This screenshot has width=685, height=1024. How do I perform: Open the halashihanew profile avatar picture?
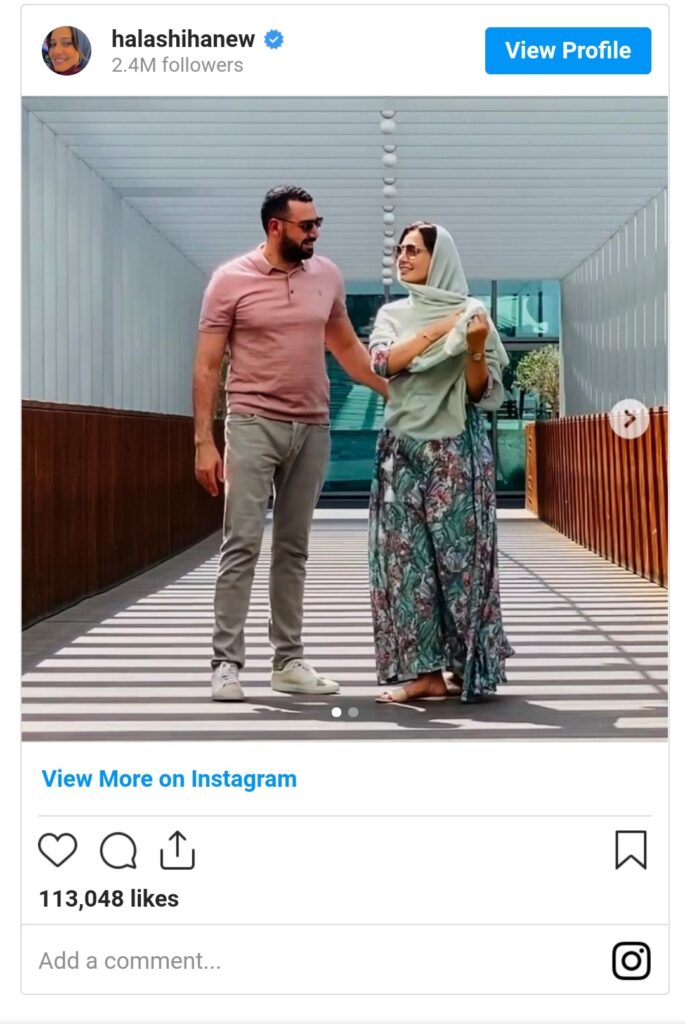pos(66,51)
